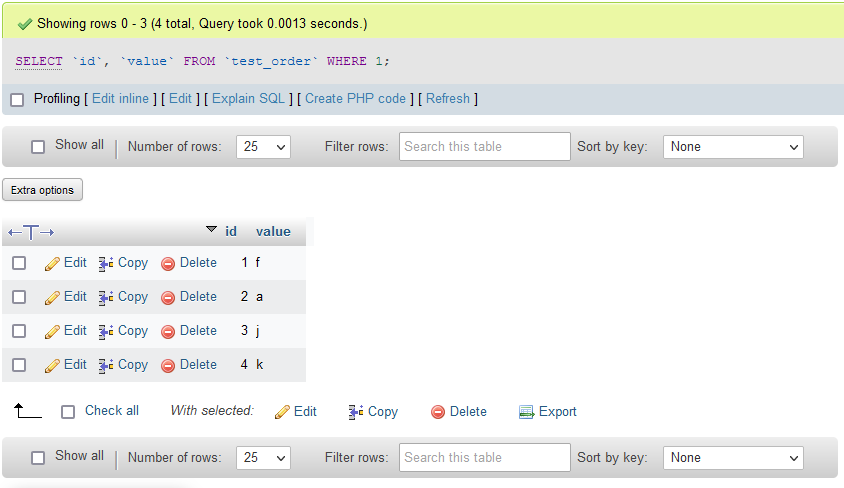Click the Export icon below the table
Viewport: 844px width, 488px height.
click(526, 412)
